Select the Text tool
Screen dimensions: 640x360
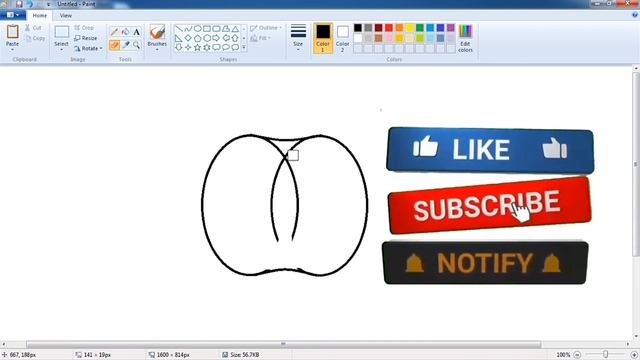[x=136, y=32]
